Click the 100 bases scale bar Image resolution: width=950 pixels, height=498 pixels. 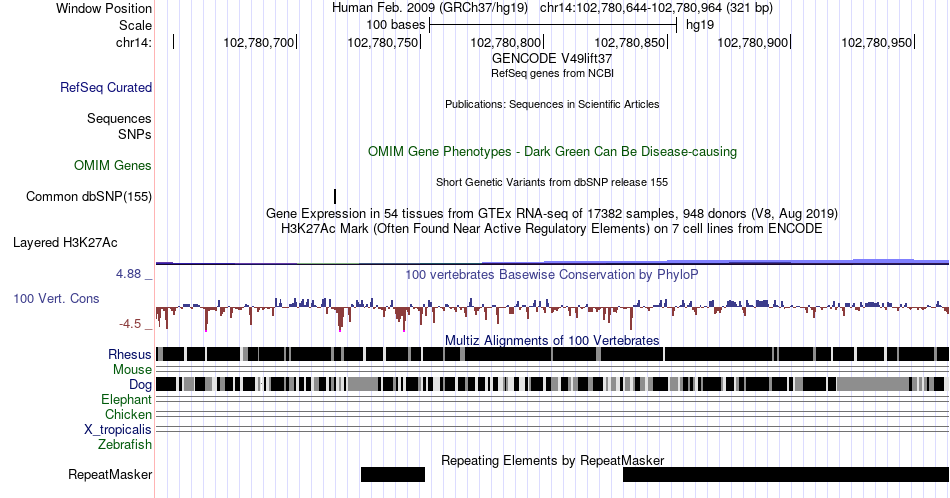553,25
